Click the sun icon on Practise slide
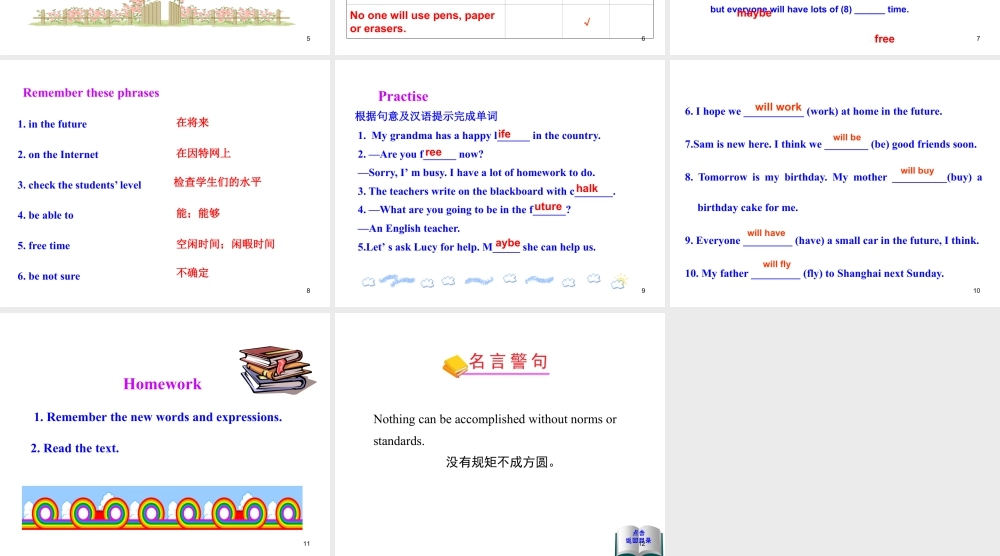This screenshot has height=556, width=1000. coord(620,281)
